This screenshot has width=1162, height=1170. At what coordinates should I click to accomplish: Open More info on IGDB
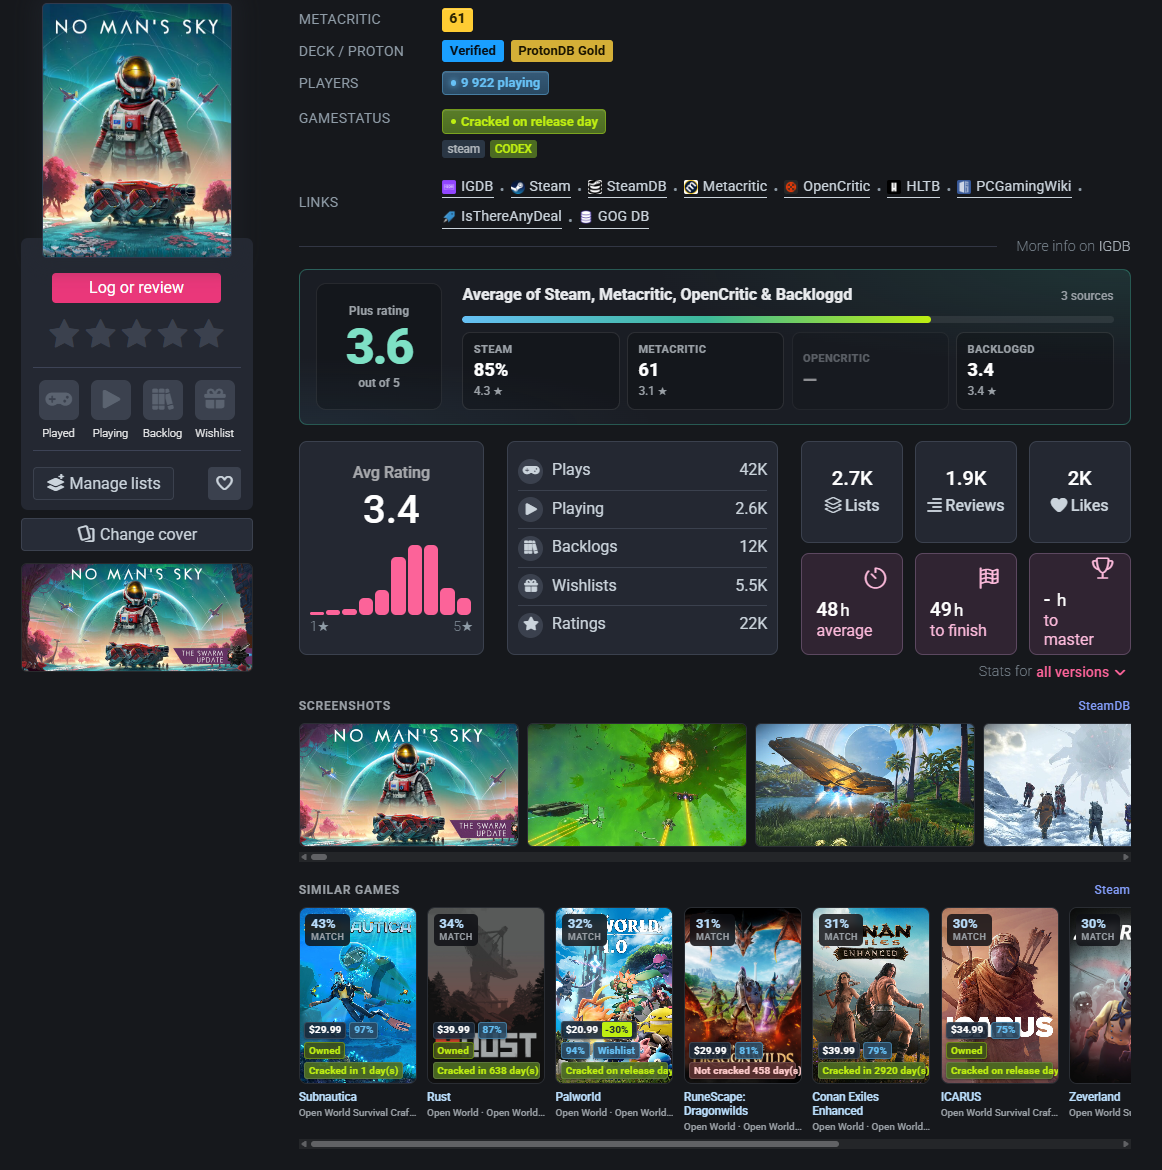click(x=1072, y=246)
